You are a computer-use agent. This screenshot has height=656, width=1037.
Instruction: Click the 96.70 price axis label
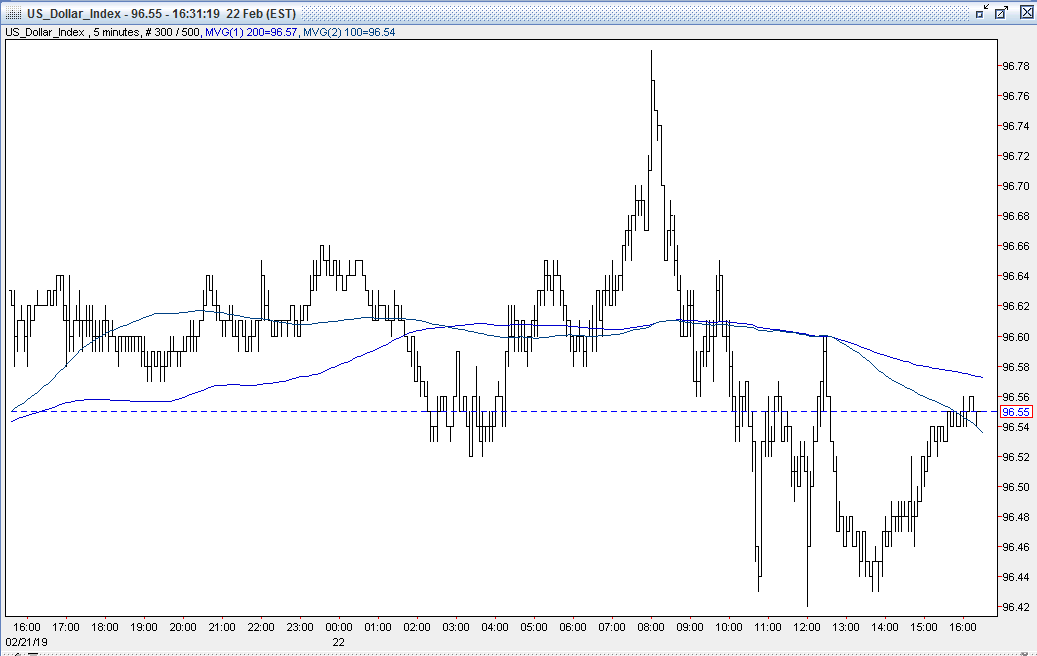click(x=1016, y=186)
